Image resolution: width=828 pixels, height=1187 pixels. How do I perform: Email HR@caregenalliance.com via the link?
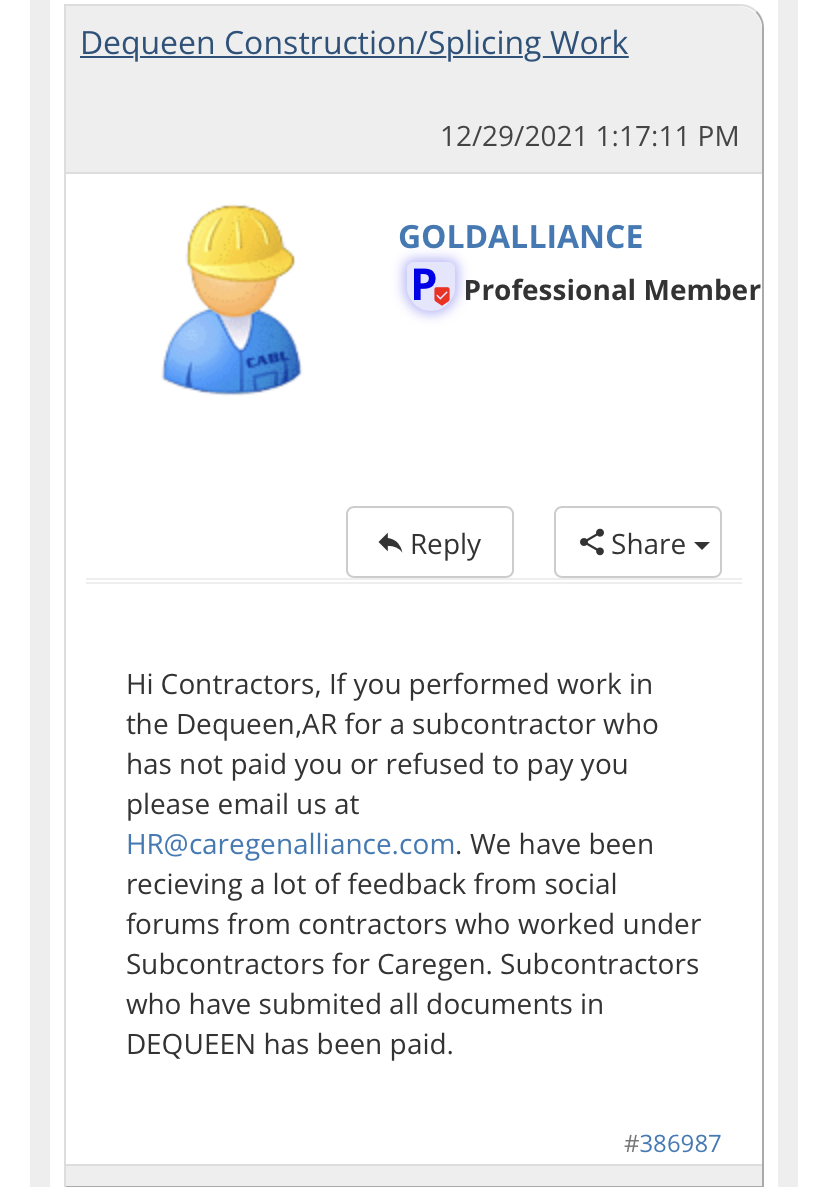click(x=291, y=844)
